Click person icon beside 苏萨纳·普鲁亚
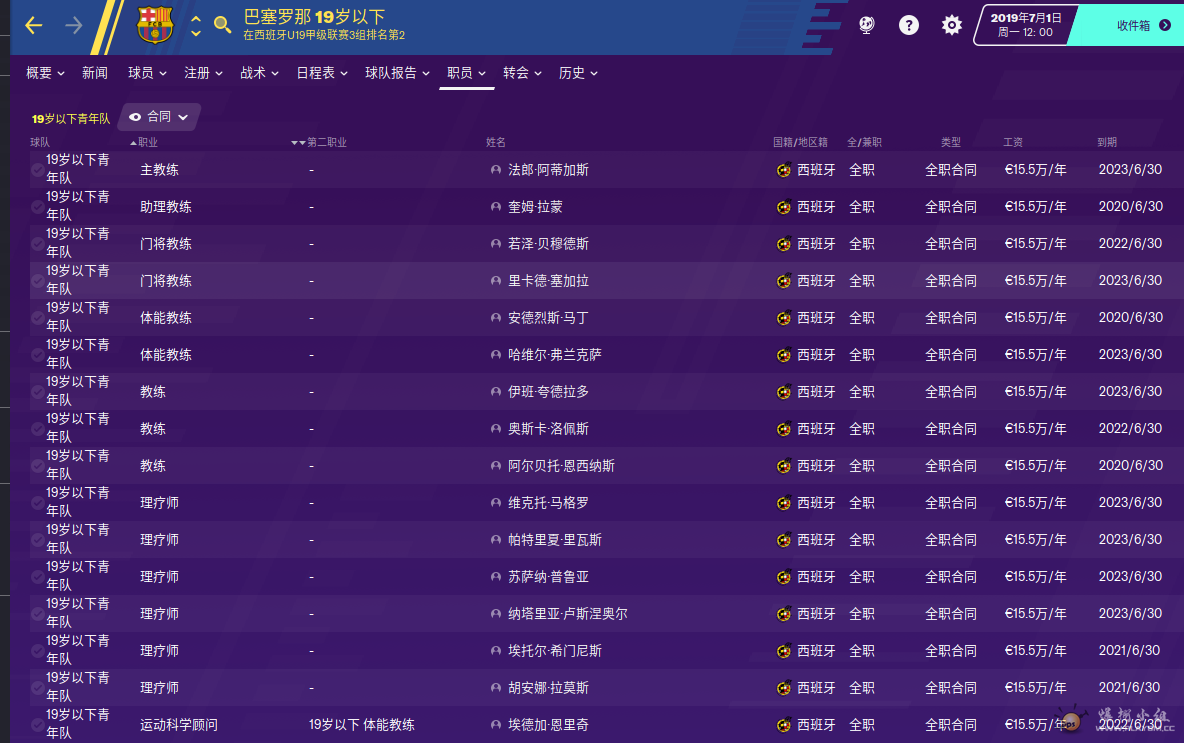The image size is (1184, 743). 495,577
